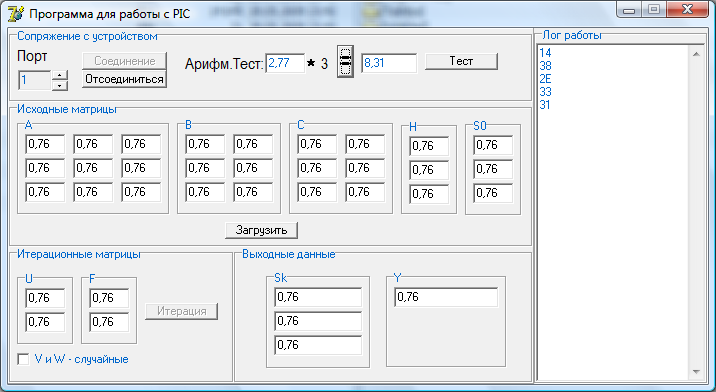Click matrix C first row second cell
The width and height of the screenshot is (716, 392).
pyautogui.click(x=365, y=144)
